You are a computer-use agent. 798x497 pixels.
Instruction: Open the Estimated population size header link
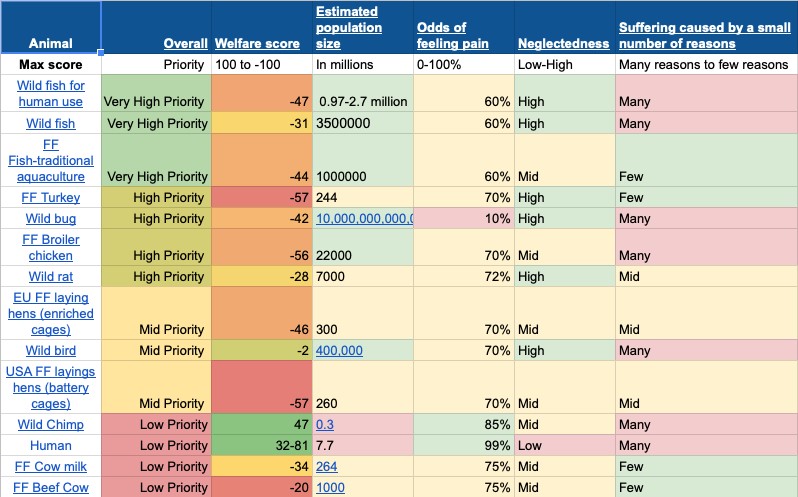point(349,27)
